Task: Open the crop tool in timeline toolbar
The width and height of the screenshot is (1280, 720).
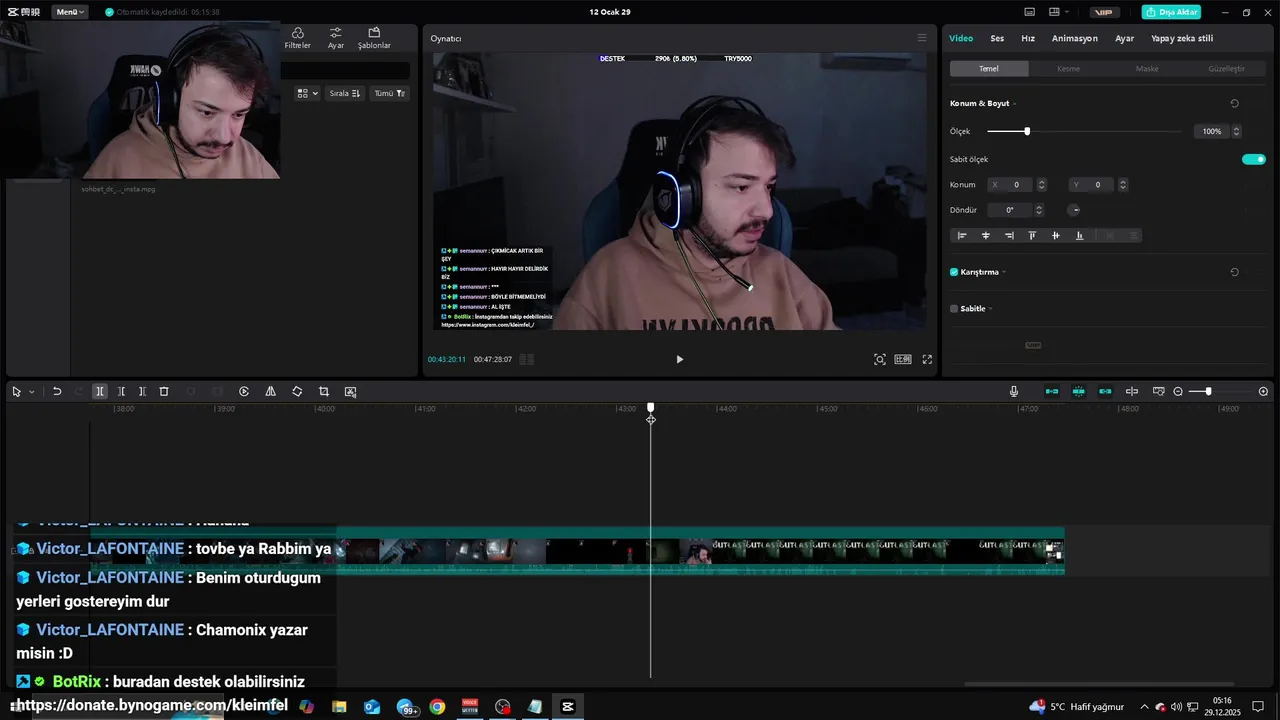Action: coord(324,392)
